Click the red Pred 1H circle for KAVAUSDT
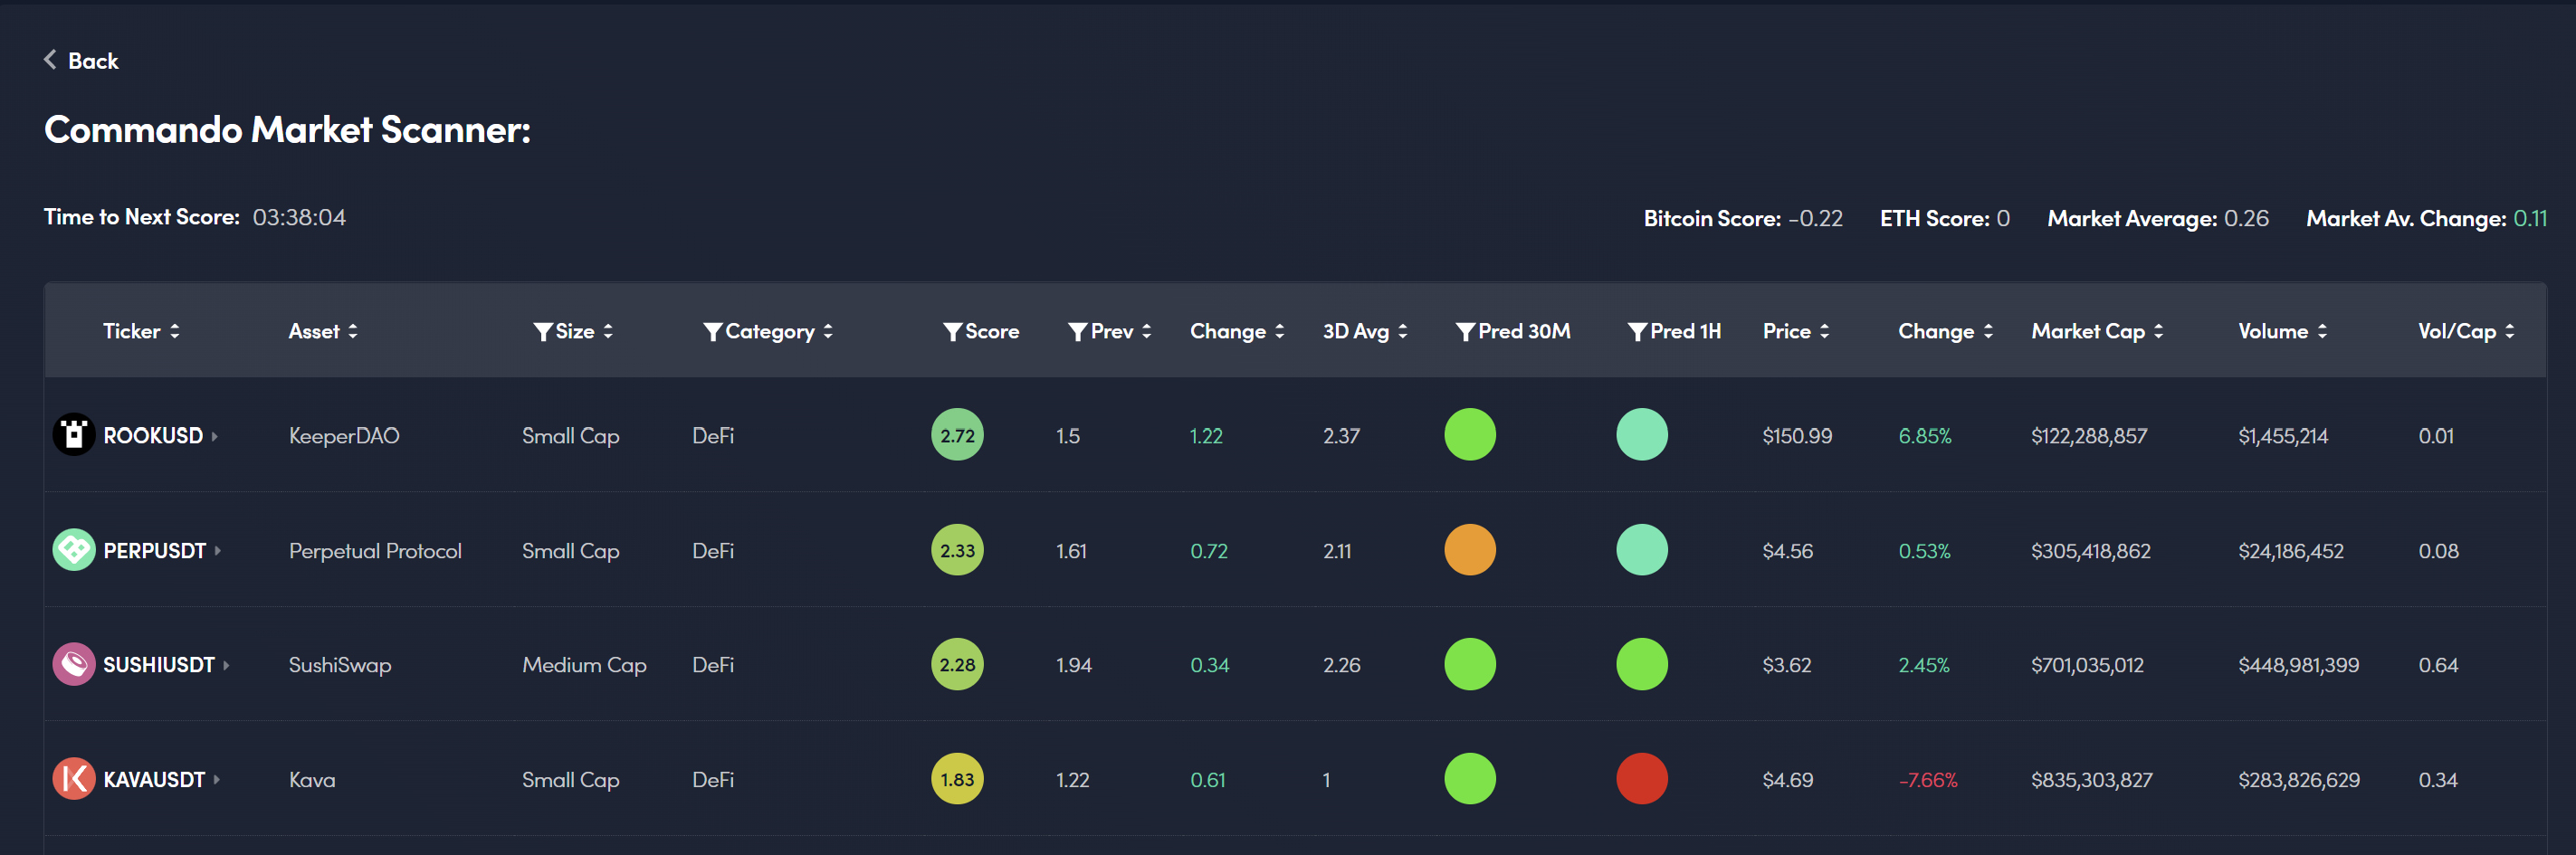 coord(1641,779)
